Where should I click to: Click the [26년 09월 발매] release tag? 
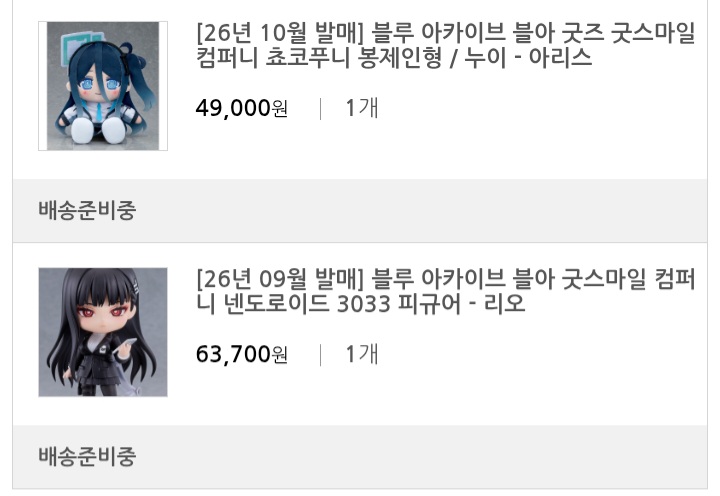click(280, 279)
